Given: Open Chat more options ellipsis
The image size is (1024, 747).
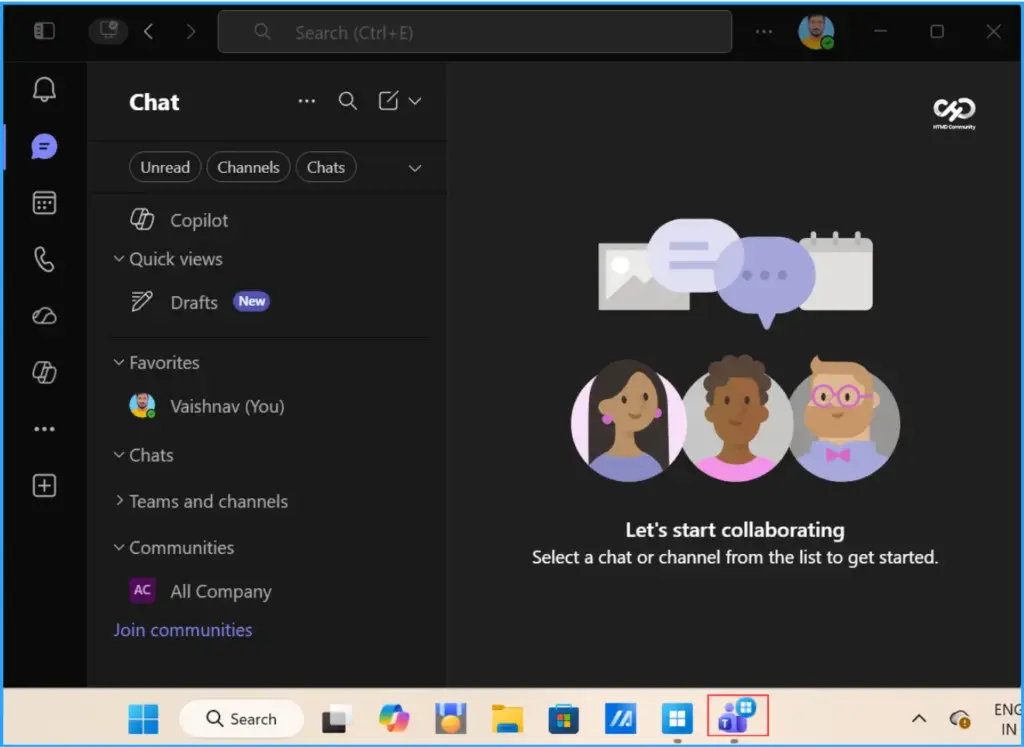Looking at the screenshot, I should 307,101.
